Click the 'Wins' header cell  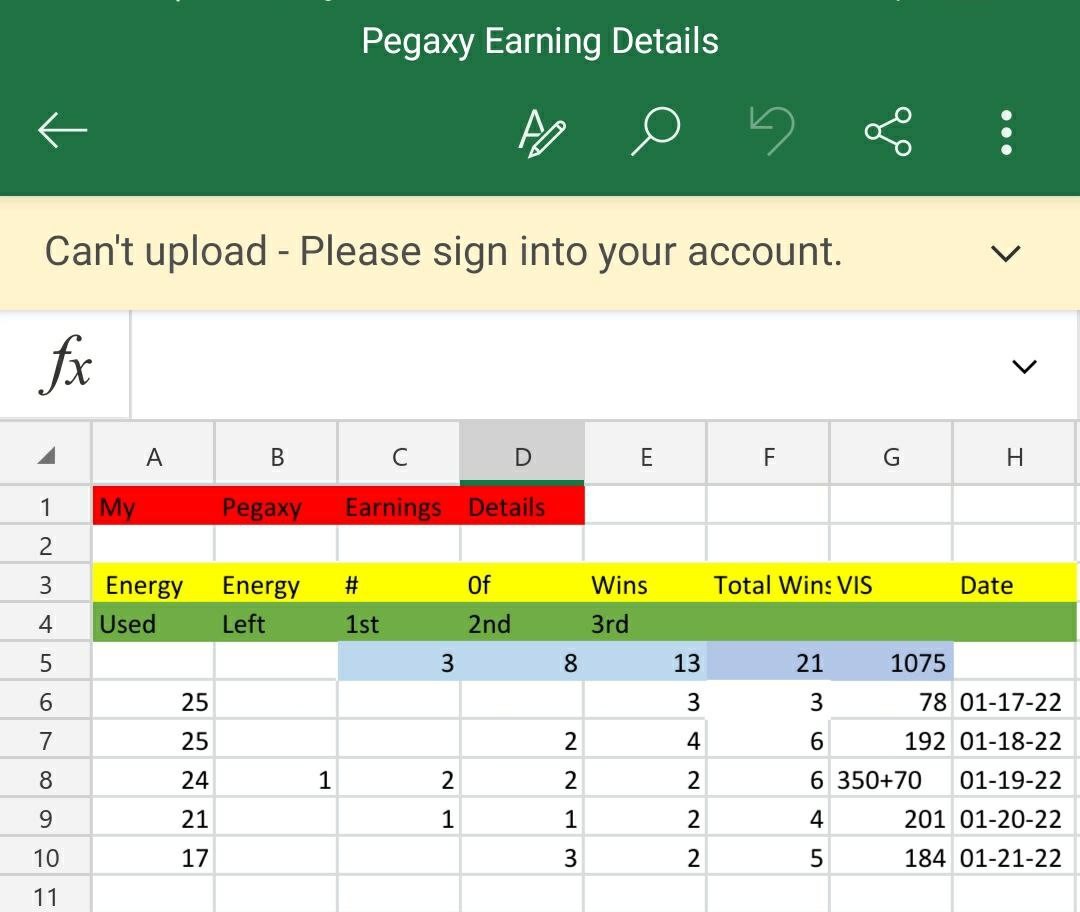(x=646, y=584)
